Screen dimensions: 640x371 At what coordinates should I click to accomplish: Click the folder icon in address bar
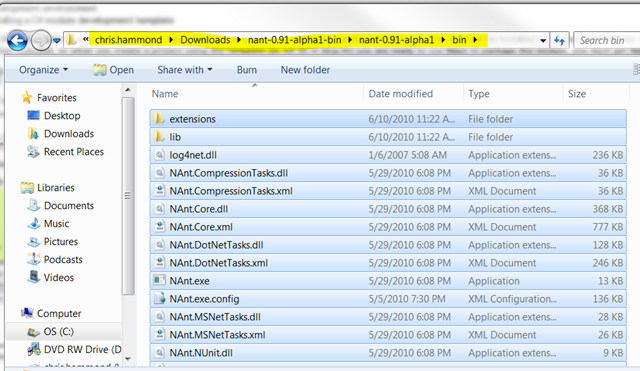pyautogui.click(x=71, y=40)
